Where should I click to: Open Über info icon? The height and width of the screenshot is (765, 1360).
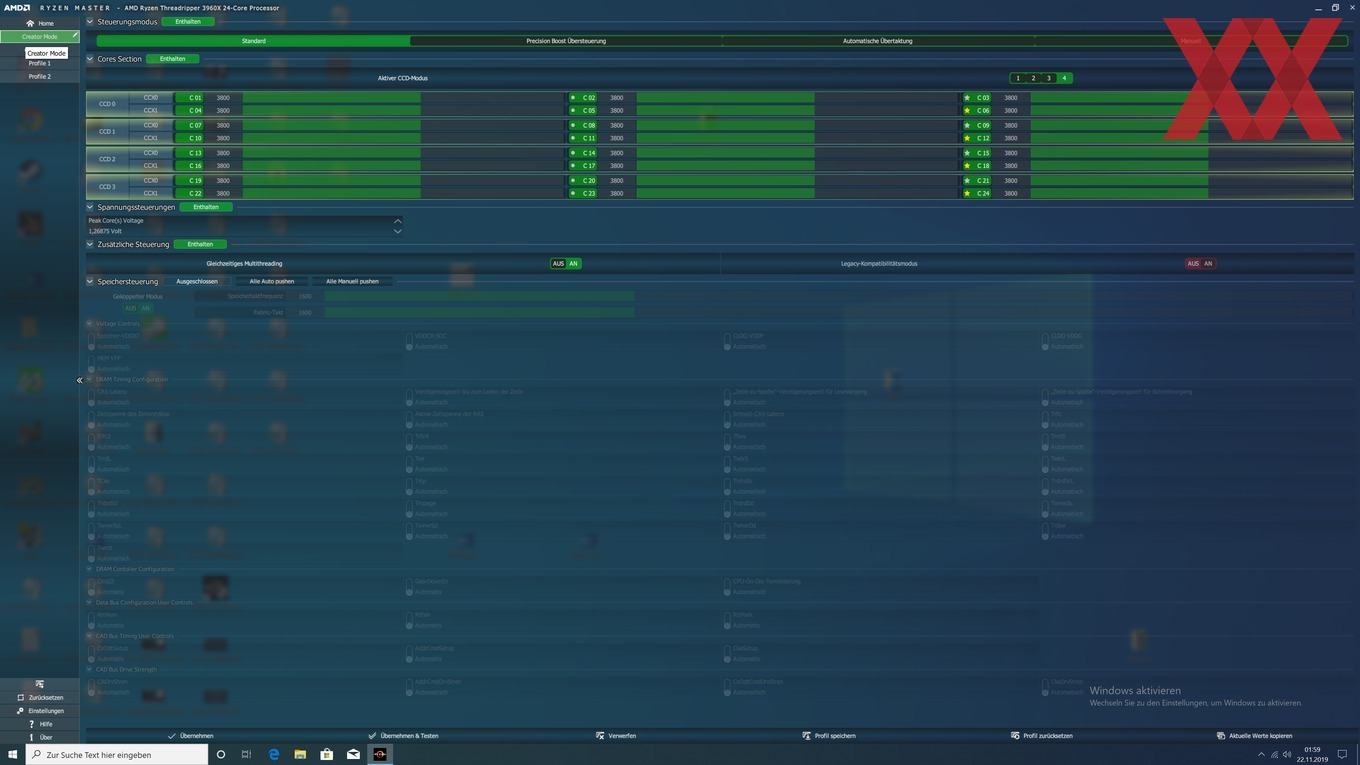(x=32, y=737)
